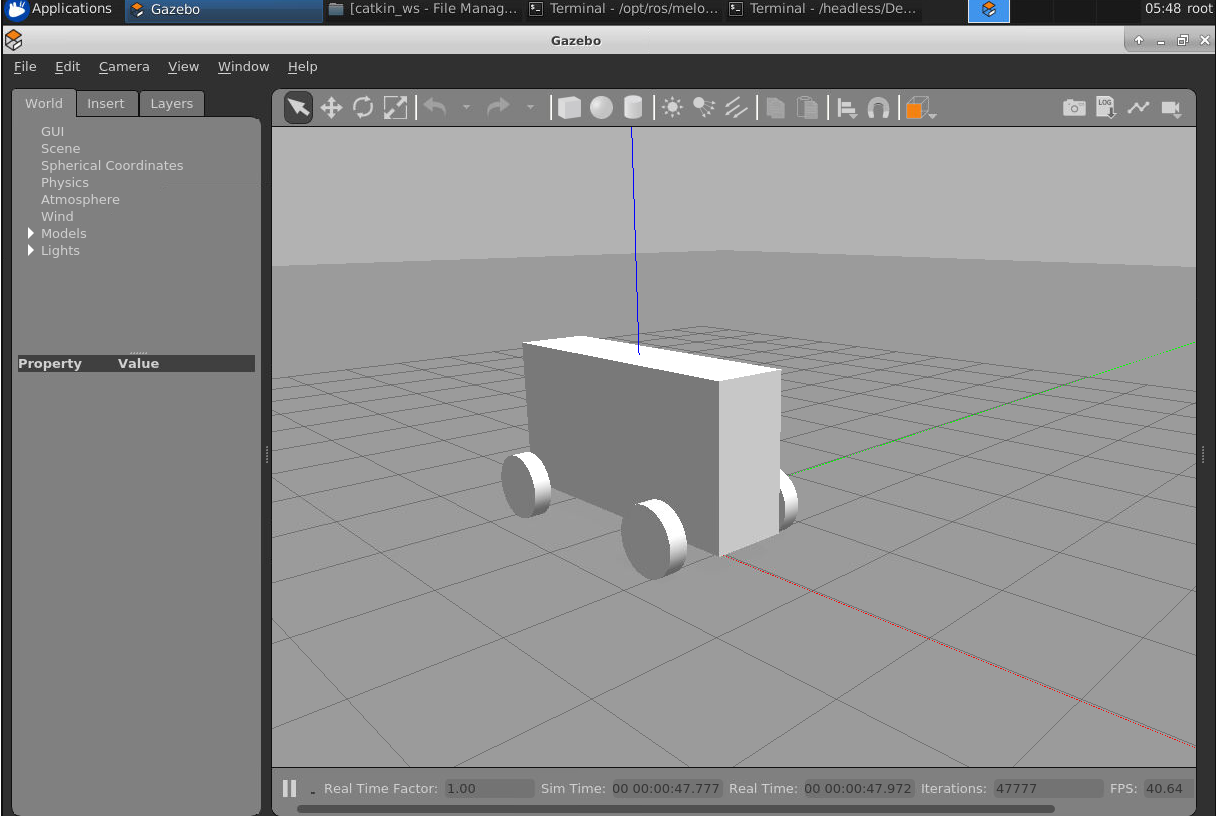1216x816 pixels.
Task: Click the Property column header
Action: pos(50,363)
